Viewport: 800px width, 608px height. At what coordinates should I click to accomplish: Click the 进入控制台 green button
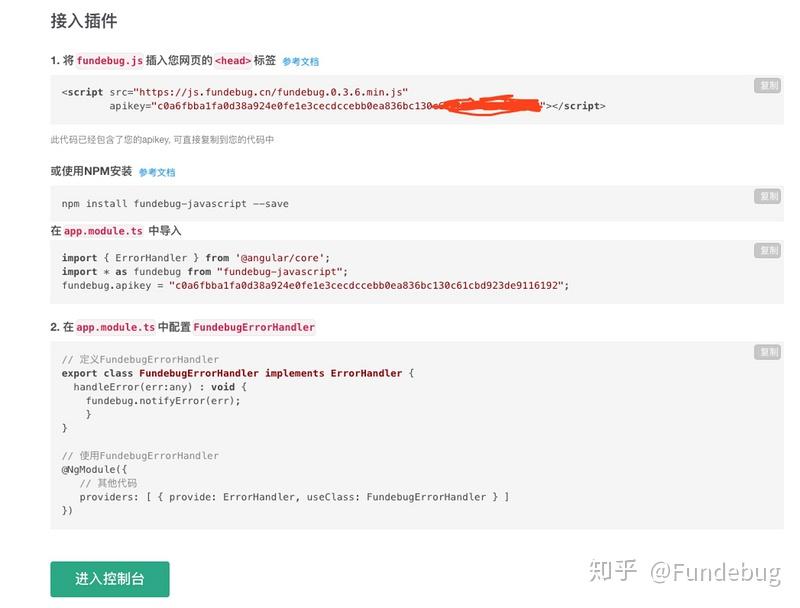(x=109, y=578)
